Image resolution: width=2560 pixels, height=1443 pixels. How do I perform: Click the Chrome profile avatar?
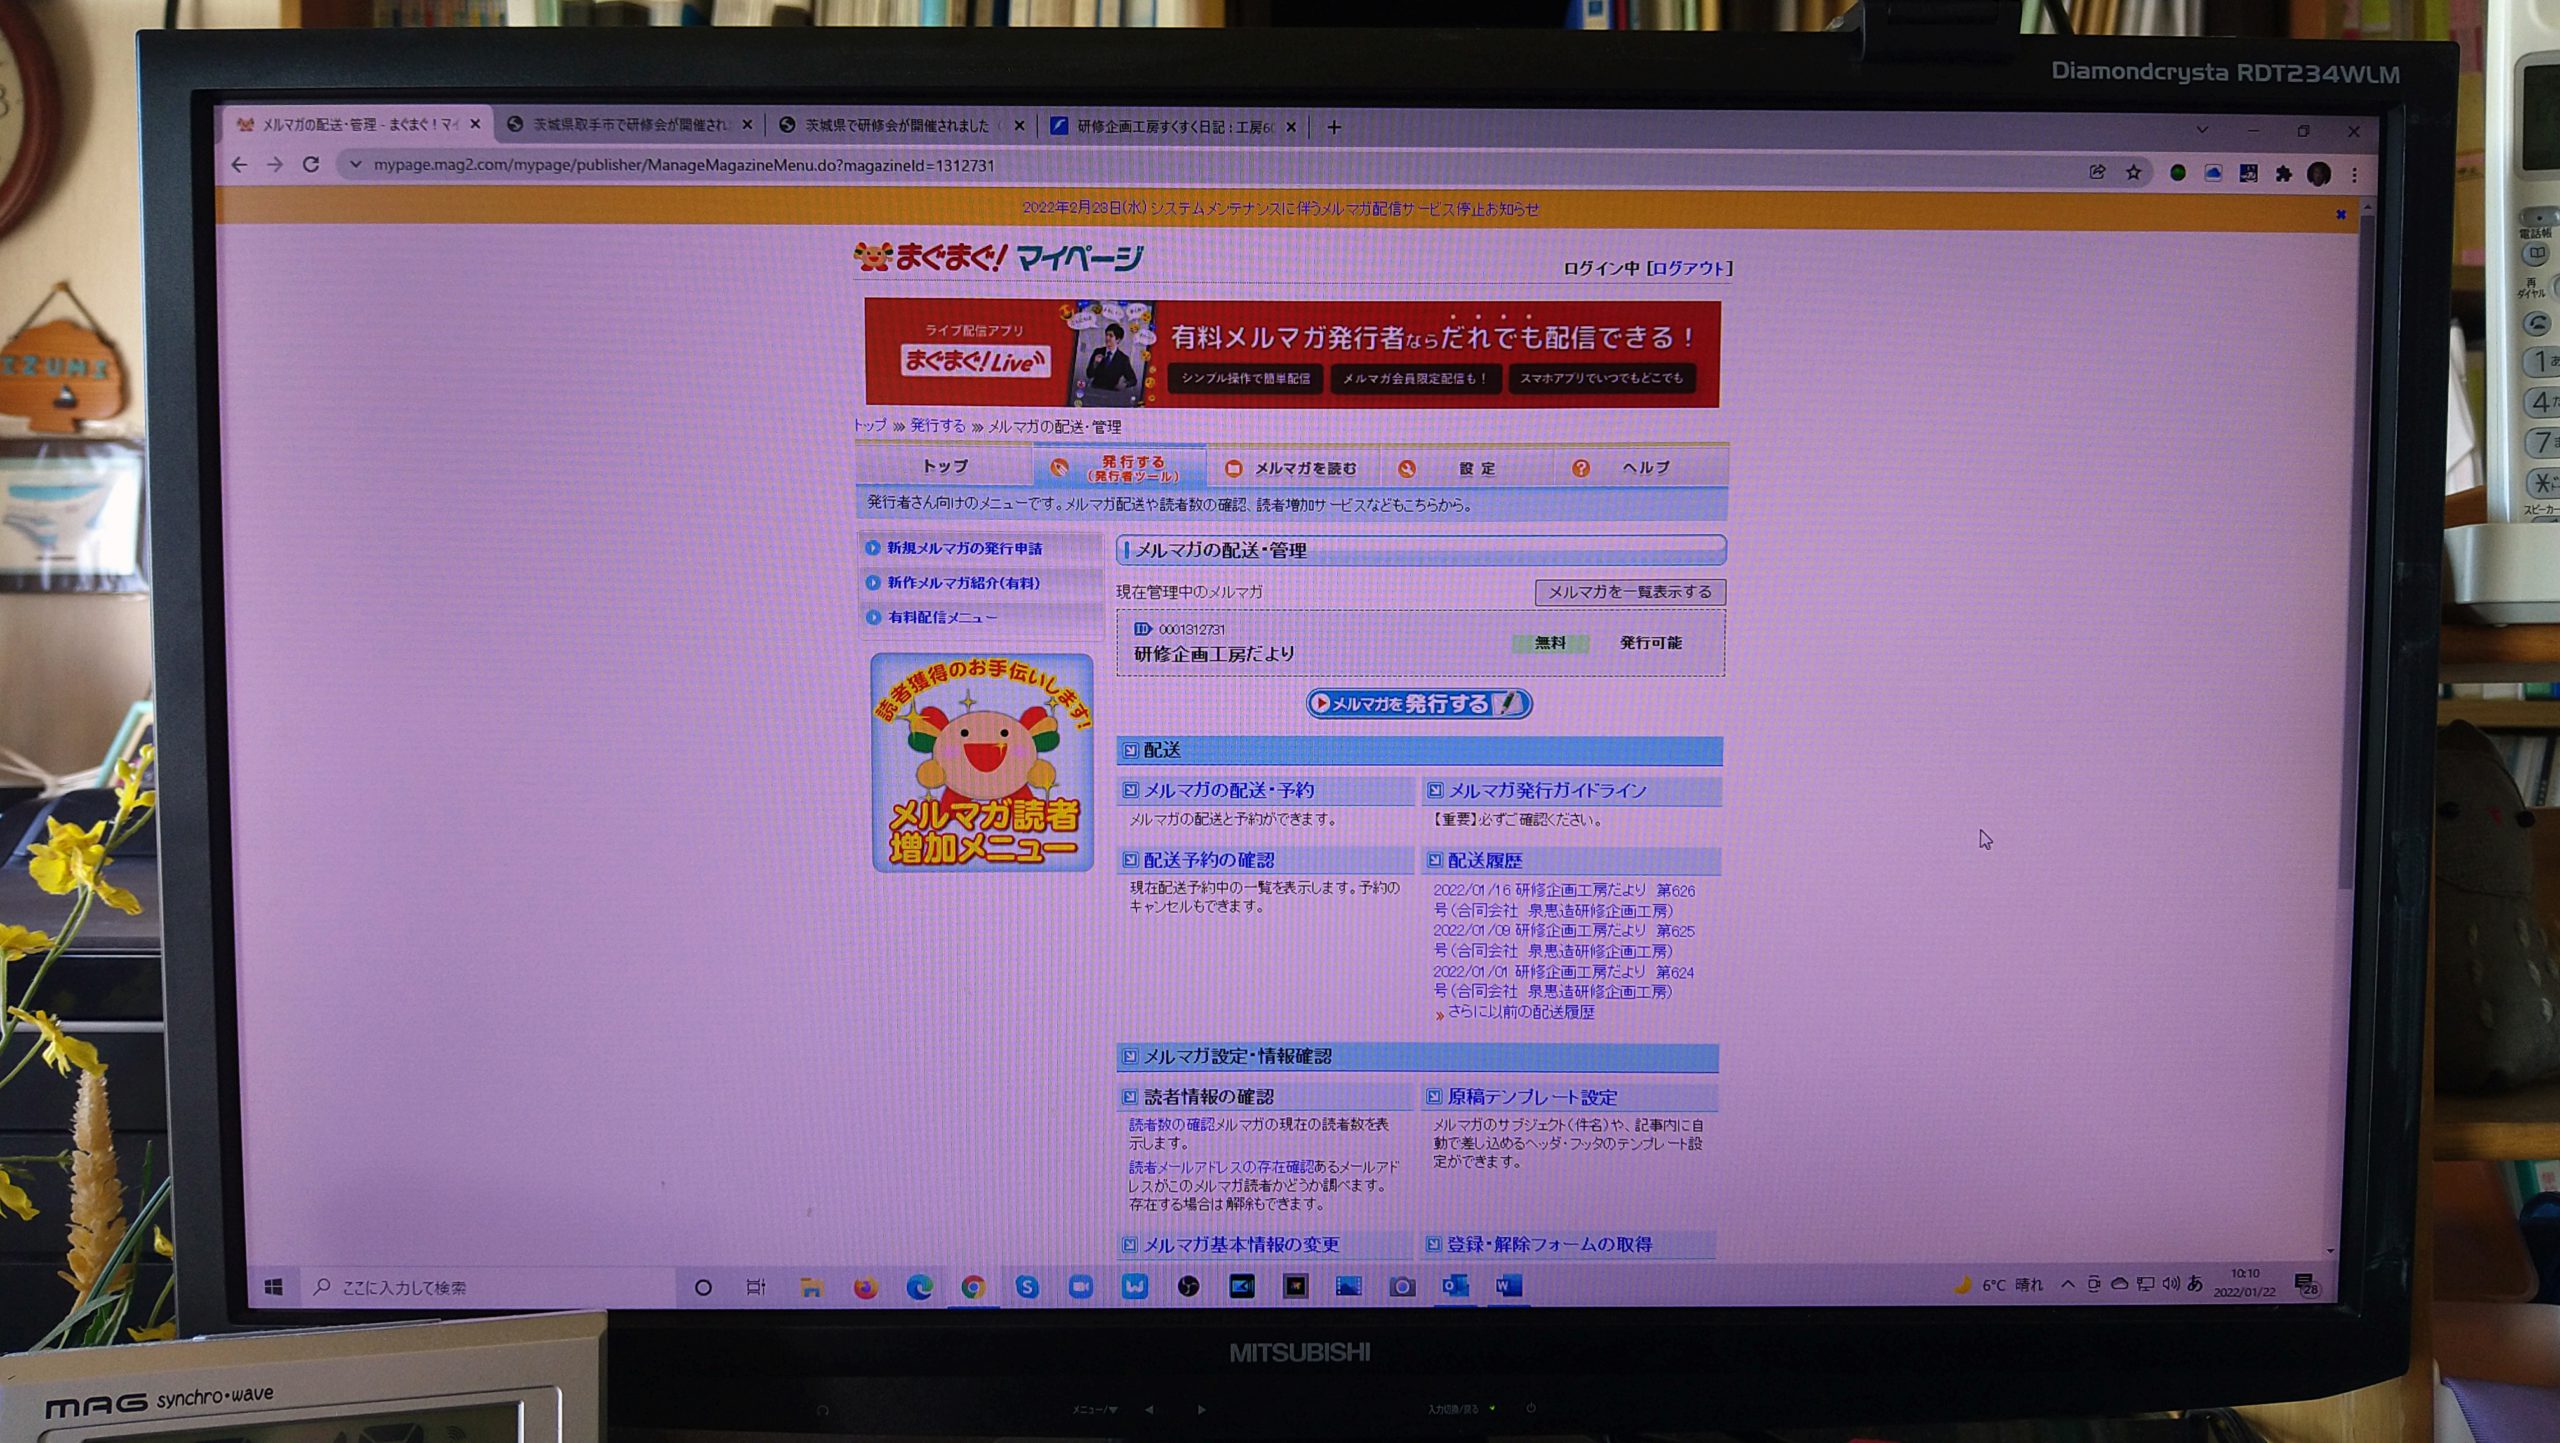[x=2319, y=174]
